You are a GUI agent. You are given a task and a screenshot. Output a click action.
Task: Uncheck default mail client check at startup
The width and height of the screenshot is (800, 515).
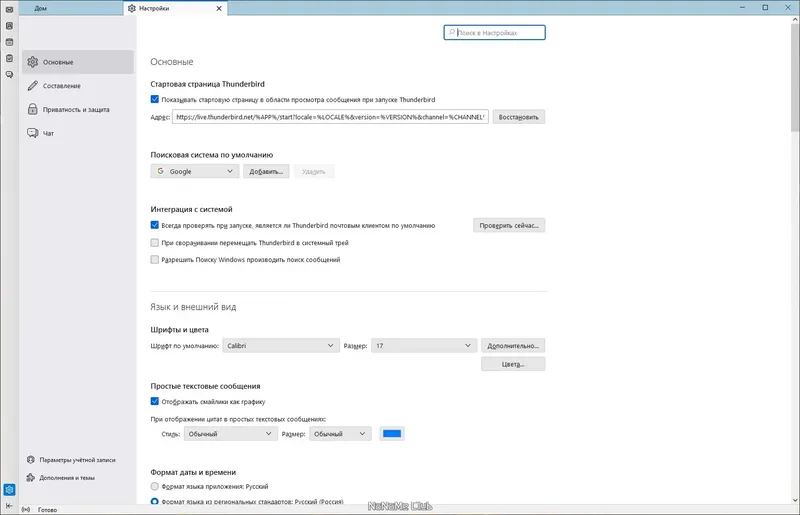pyautogui.click(x=155, y=225)
